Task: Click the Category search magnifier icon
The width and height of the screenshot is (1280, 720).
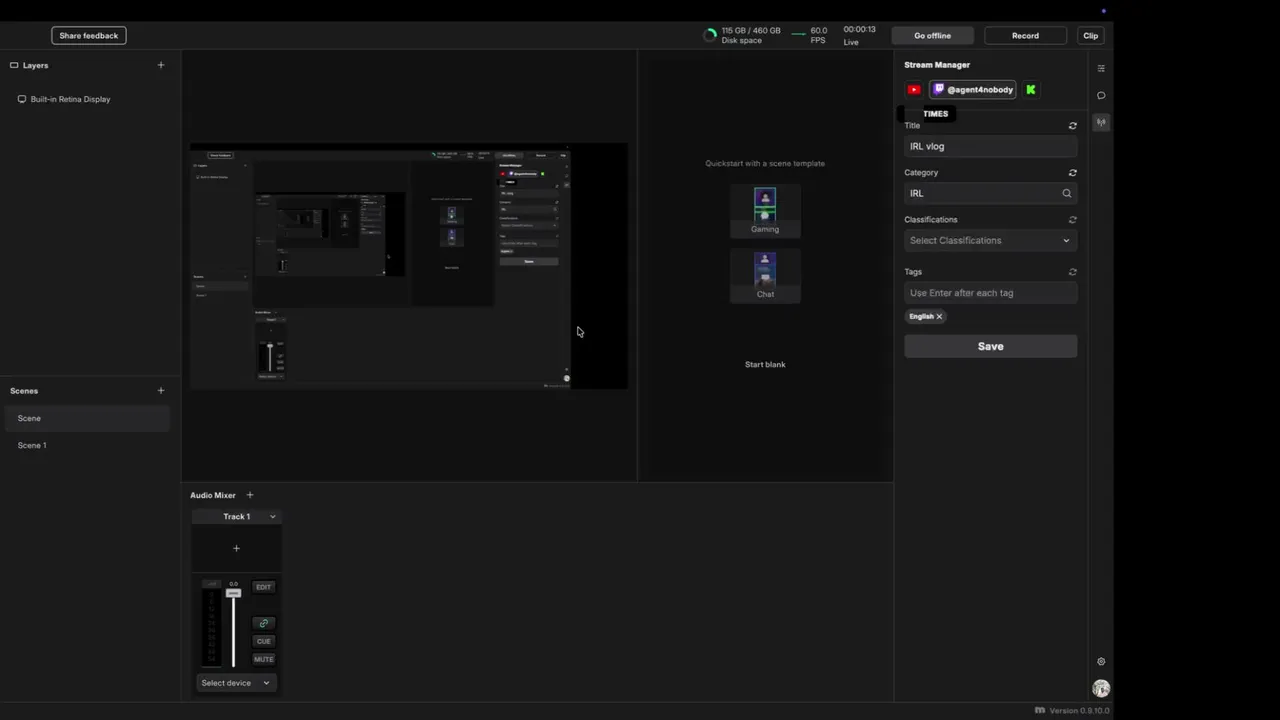Action: click(1067, 193)
